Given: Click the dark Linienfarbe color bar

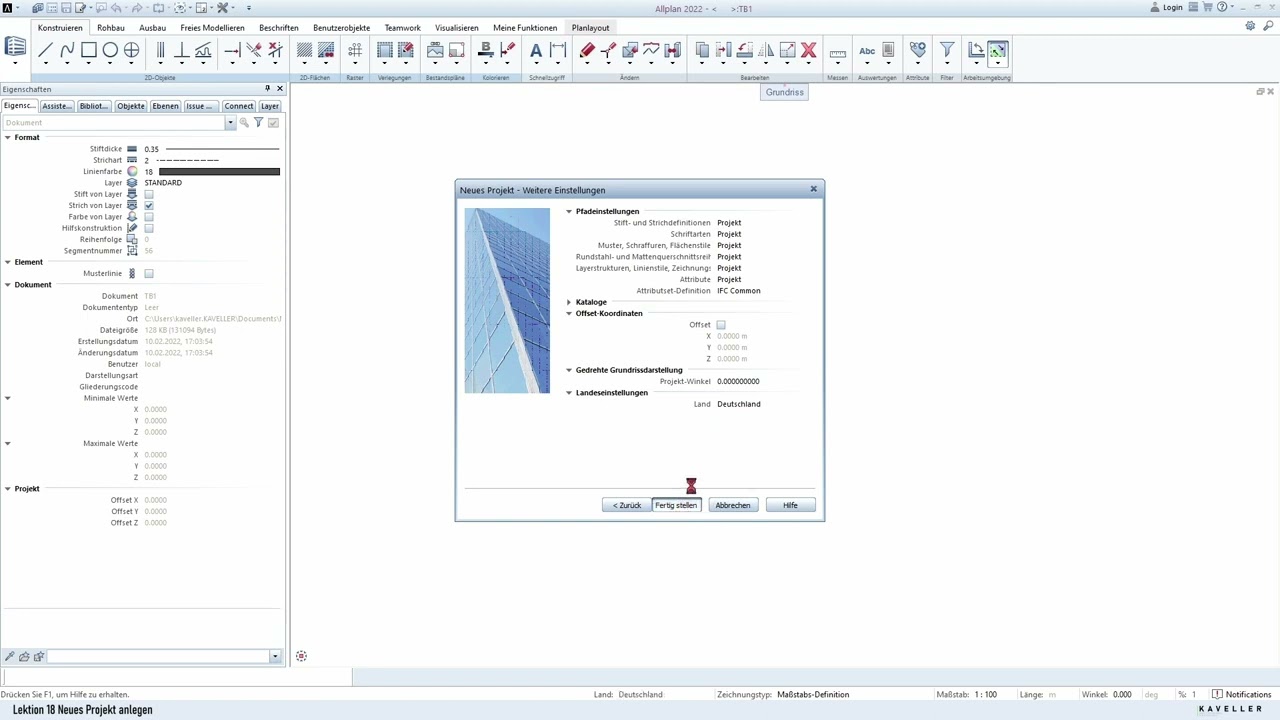Looking at the screenshot, I should (x=219, y=172).
